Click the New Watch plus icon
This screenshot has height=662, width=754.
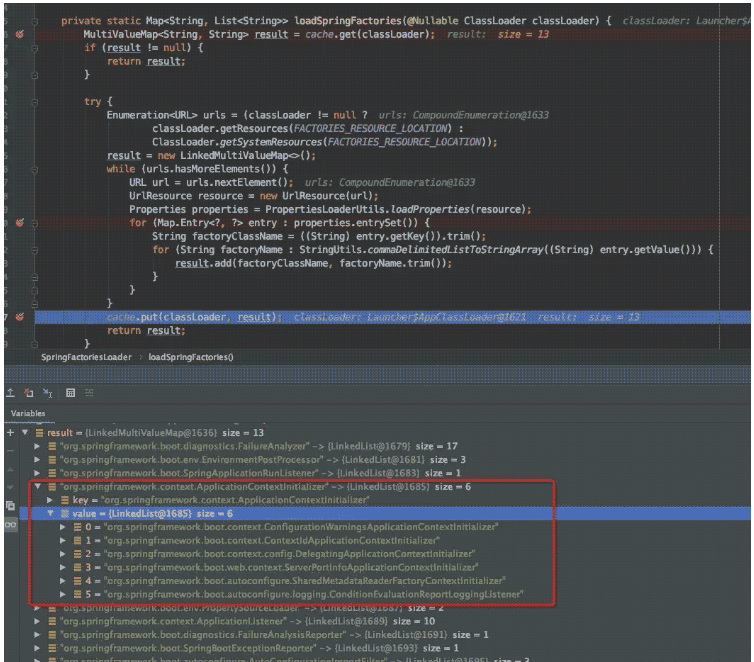(x=10, y=433)
